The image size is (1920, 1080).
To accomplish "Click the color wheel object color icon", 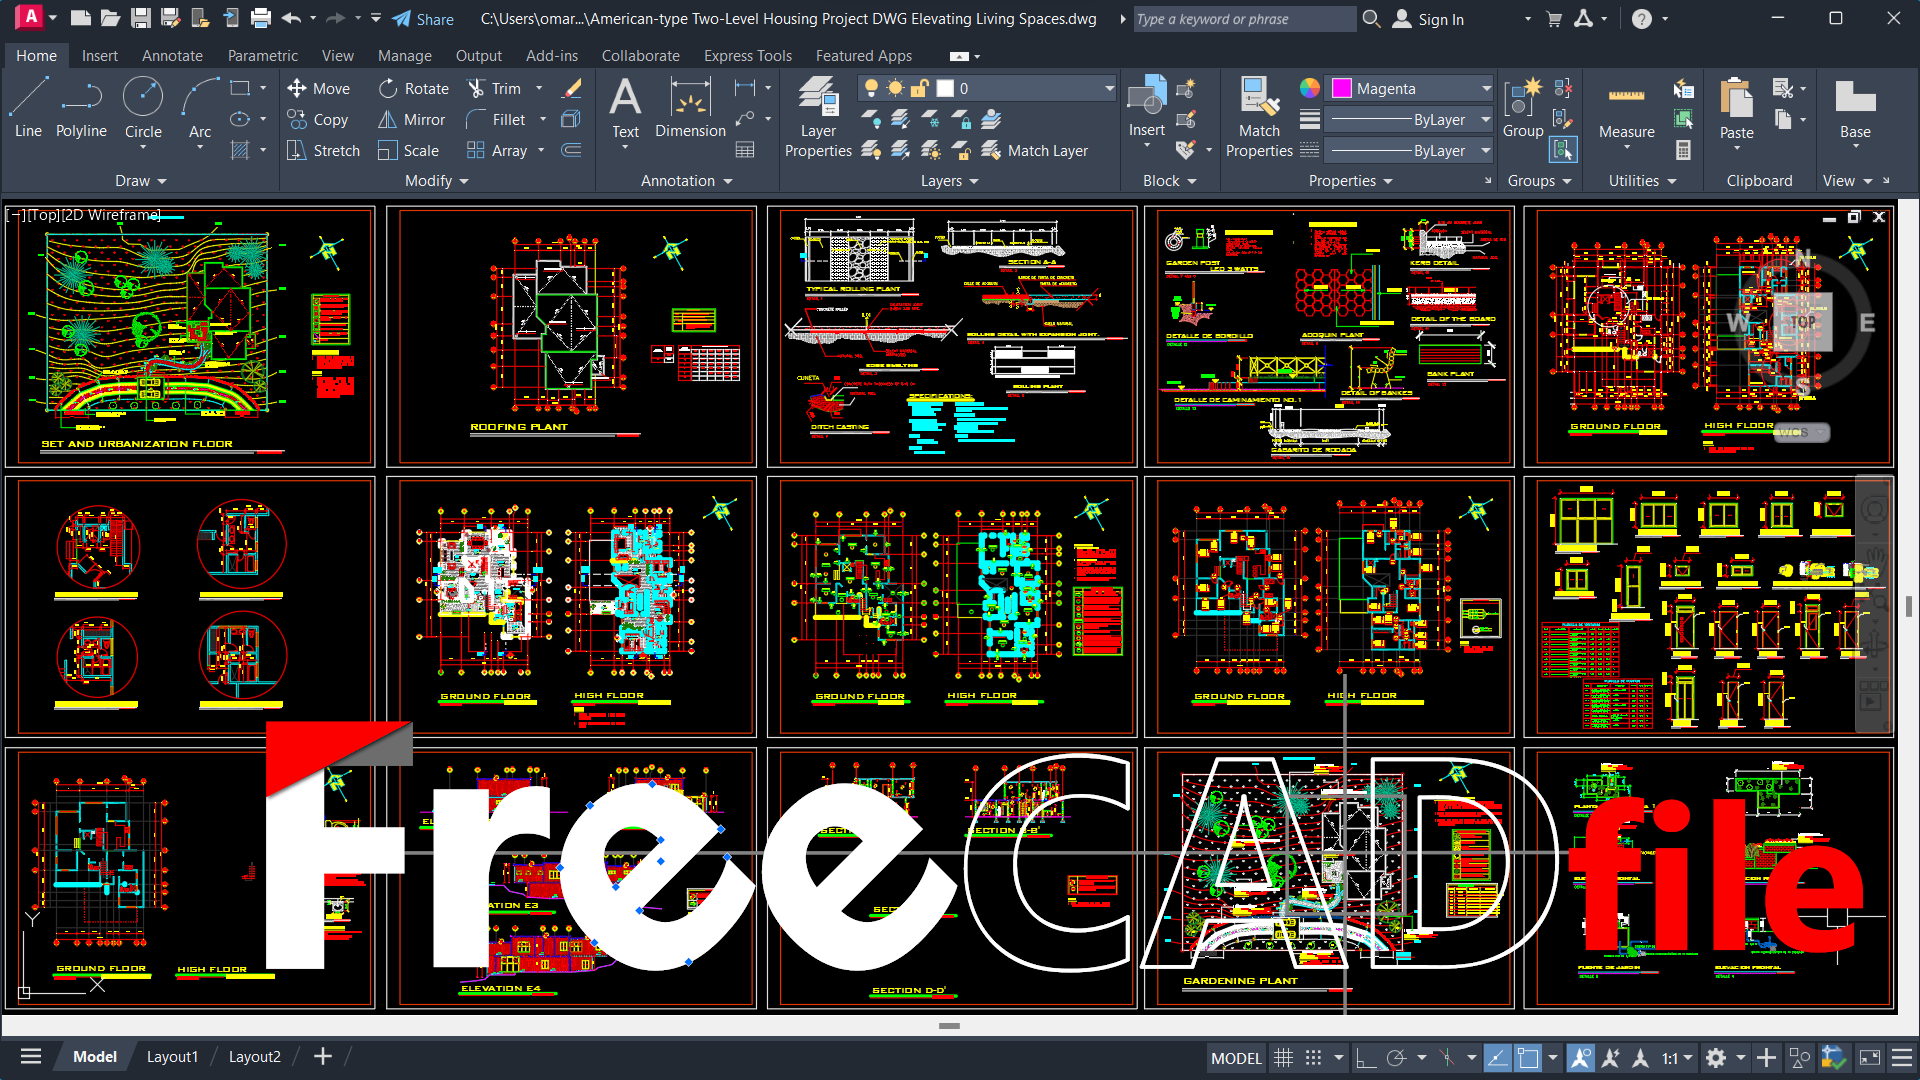I will [x=1309, y=88].
